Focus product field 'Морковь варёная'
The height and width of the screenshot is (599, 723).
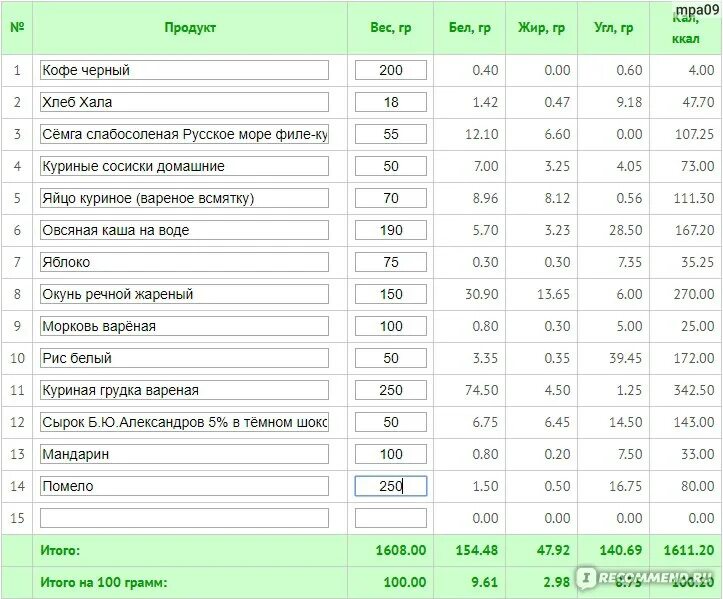[184, 326]
